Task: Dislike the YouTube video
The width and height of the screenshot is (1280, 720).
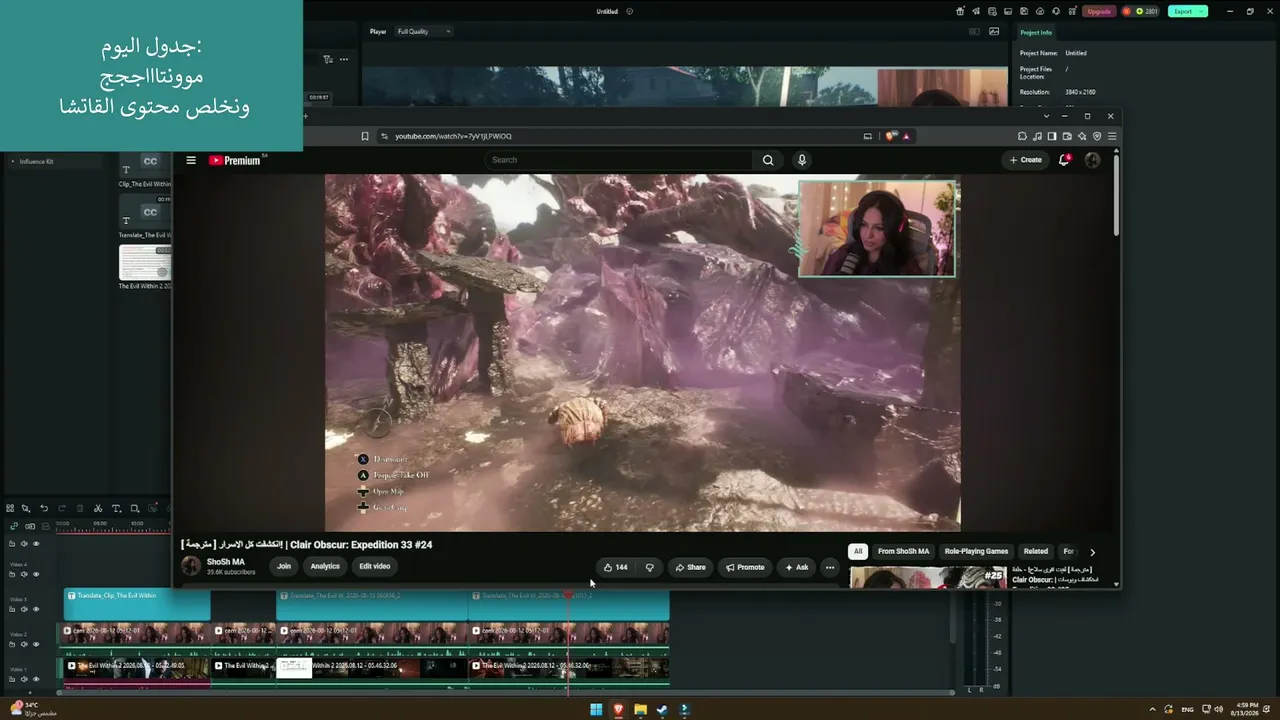Action: (x=649, y=567)
